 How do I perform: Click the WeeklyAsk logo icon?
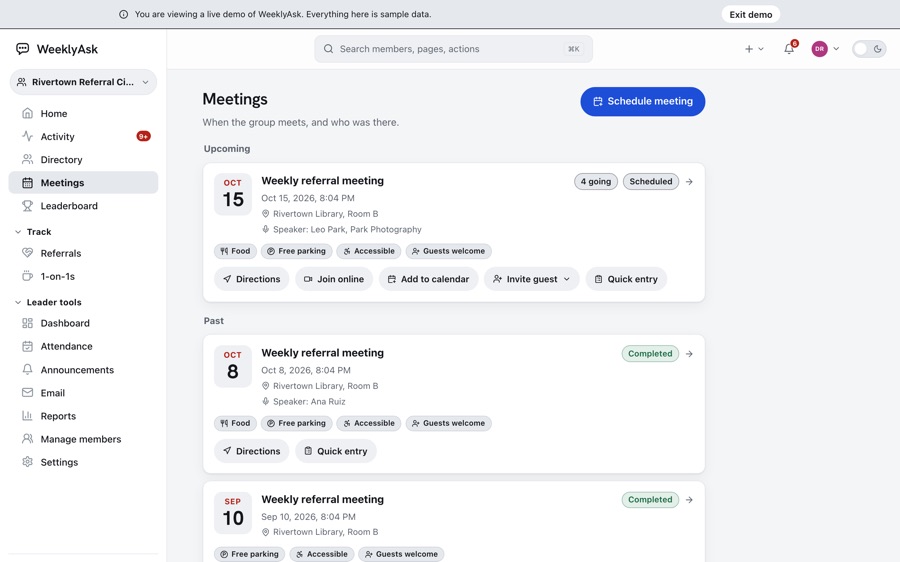click(x=22, y=49)
